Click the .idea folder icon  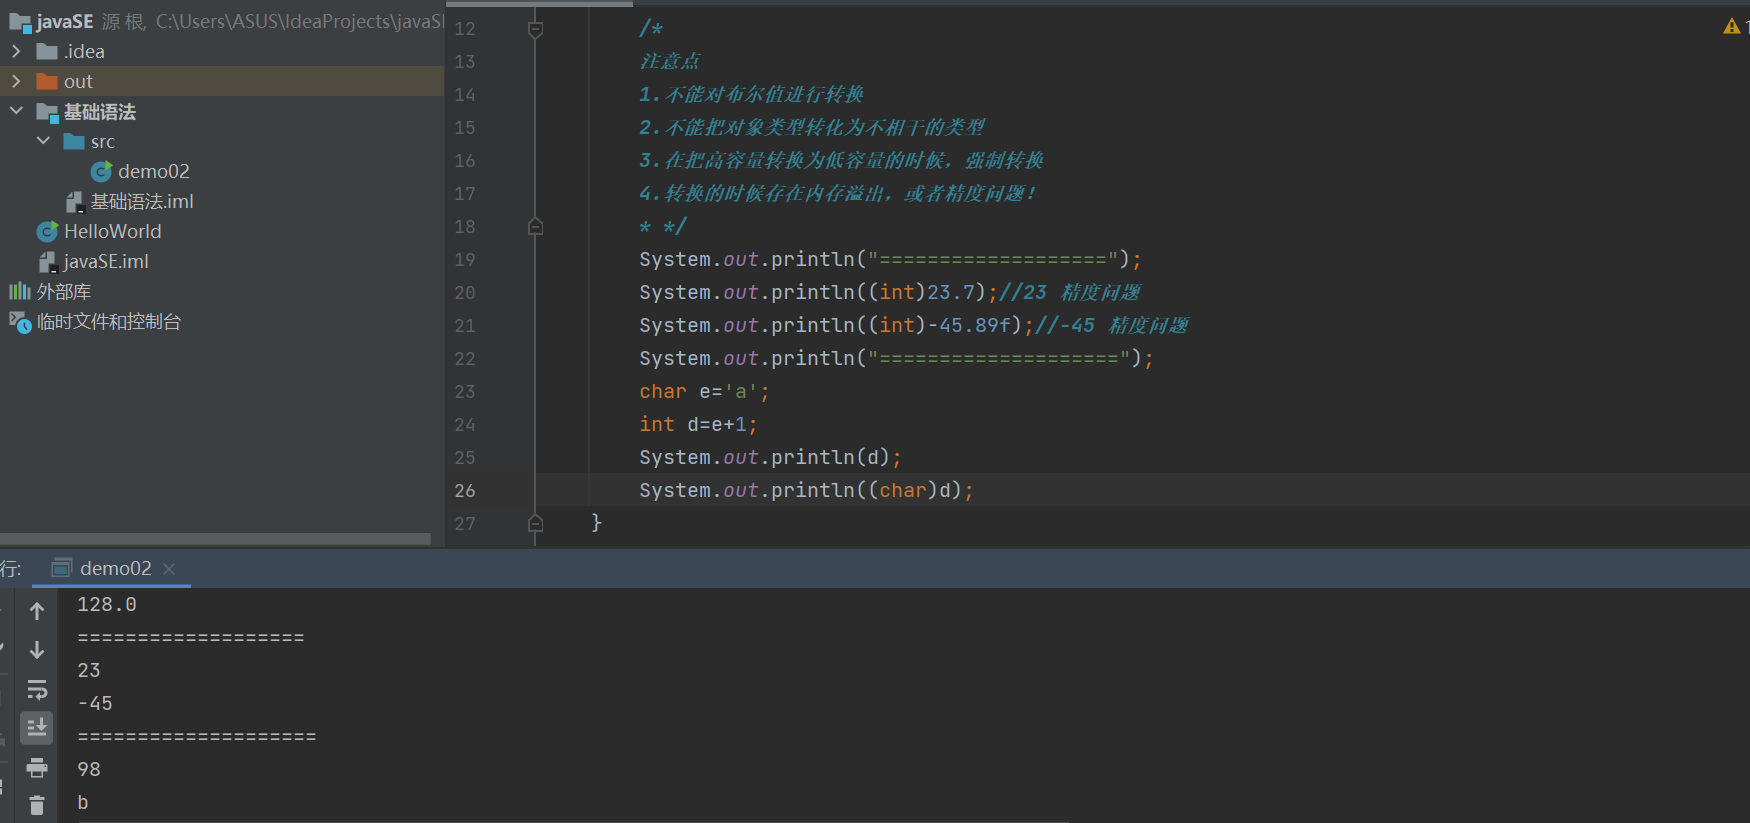tap(47, 51)
